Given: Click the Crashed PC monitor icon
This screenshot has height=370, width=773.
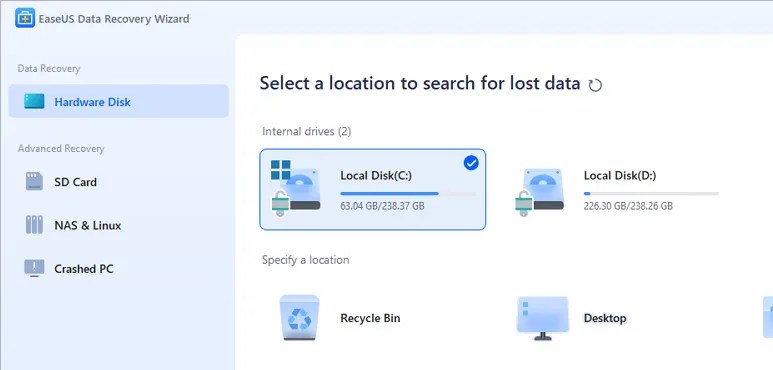Looking at the screenshot, I should 34,269.
